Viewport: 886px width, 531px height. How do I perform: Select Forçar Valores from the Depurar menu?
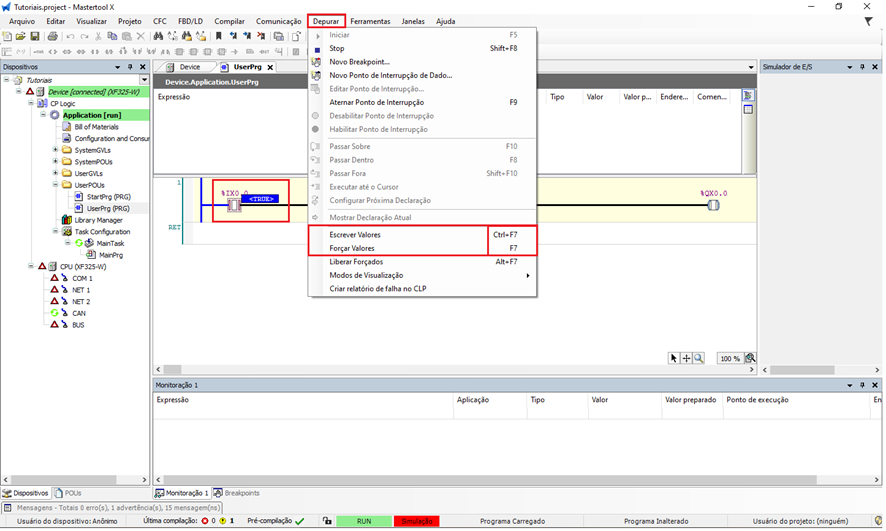pos(352,248)
